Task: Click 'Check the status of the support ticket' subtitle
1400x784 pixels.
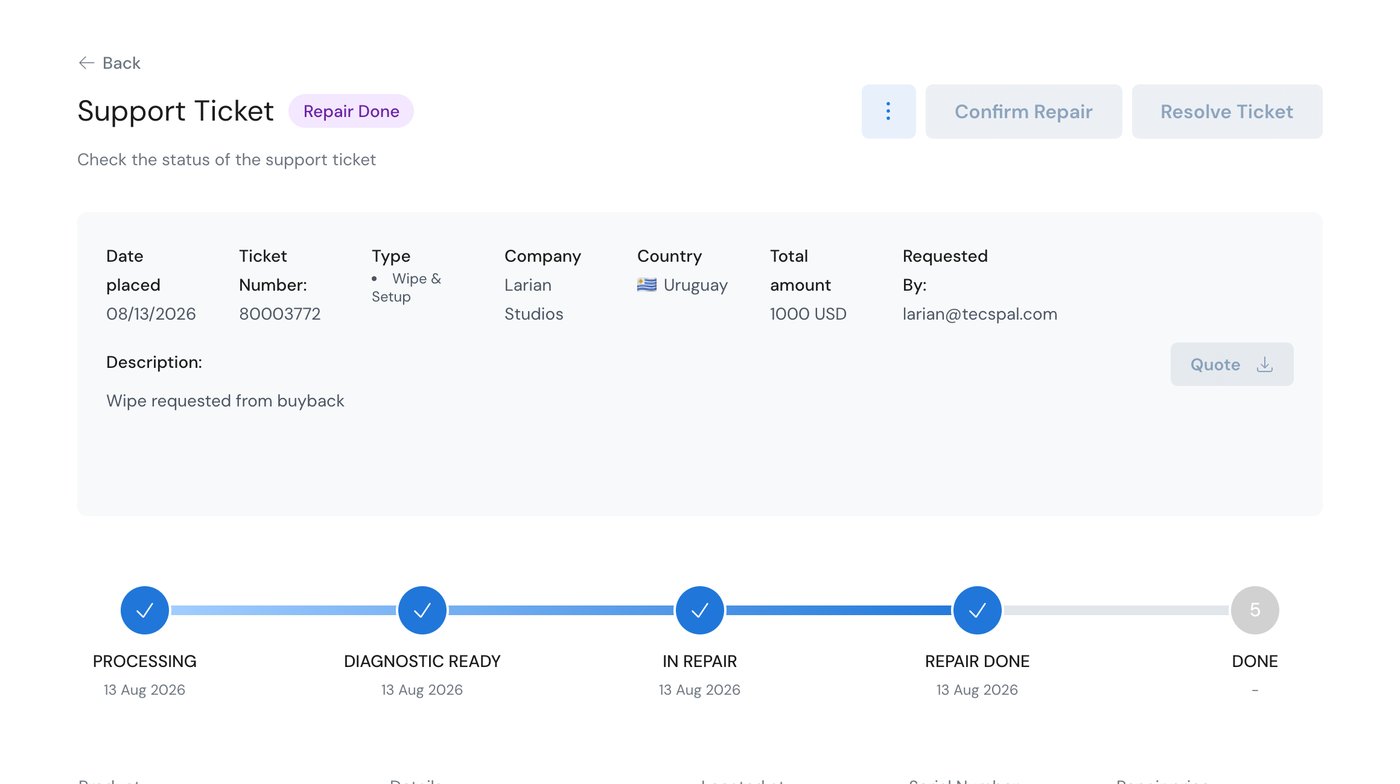Action: click(x=226, y=160)
